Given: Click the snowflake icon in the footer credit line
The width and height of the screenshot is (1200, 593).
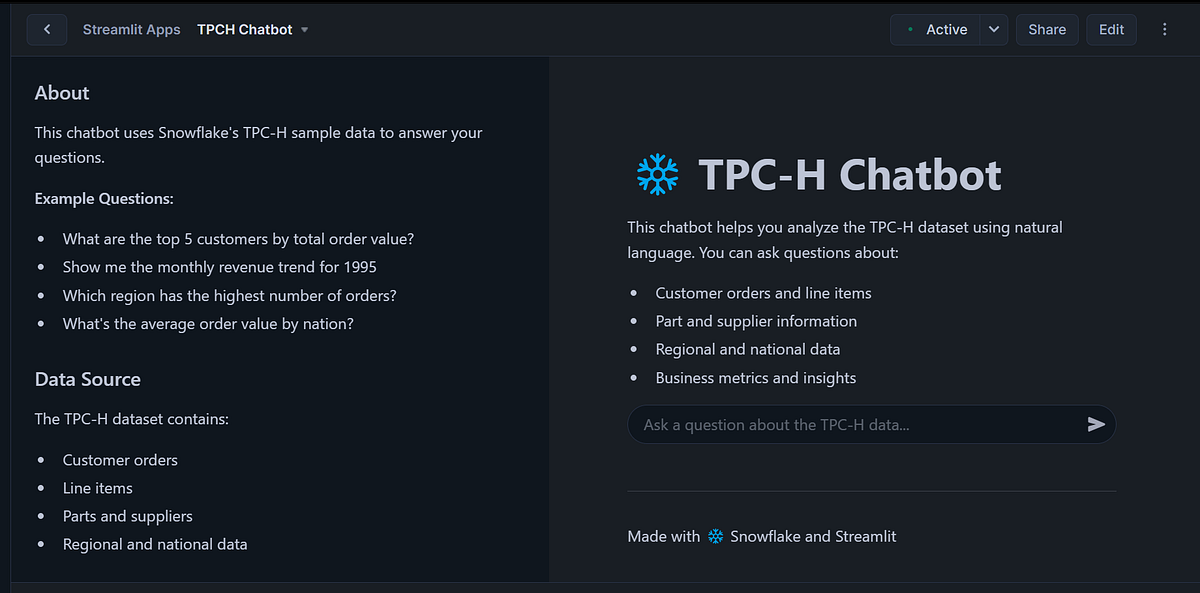Looking at the screenshot, I should pyautogui.click(x=714, y=536).
